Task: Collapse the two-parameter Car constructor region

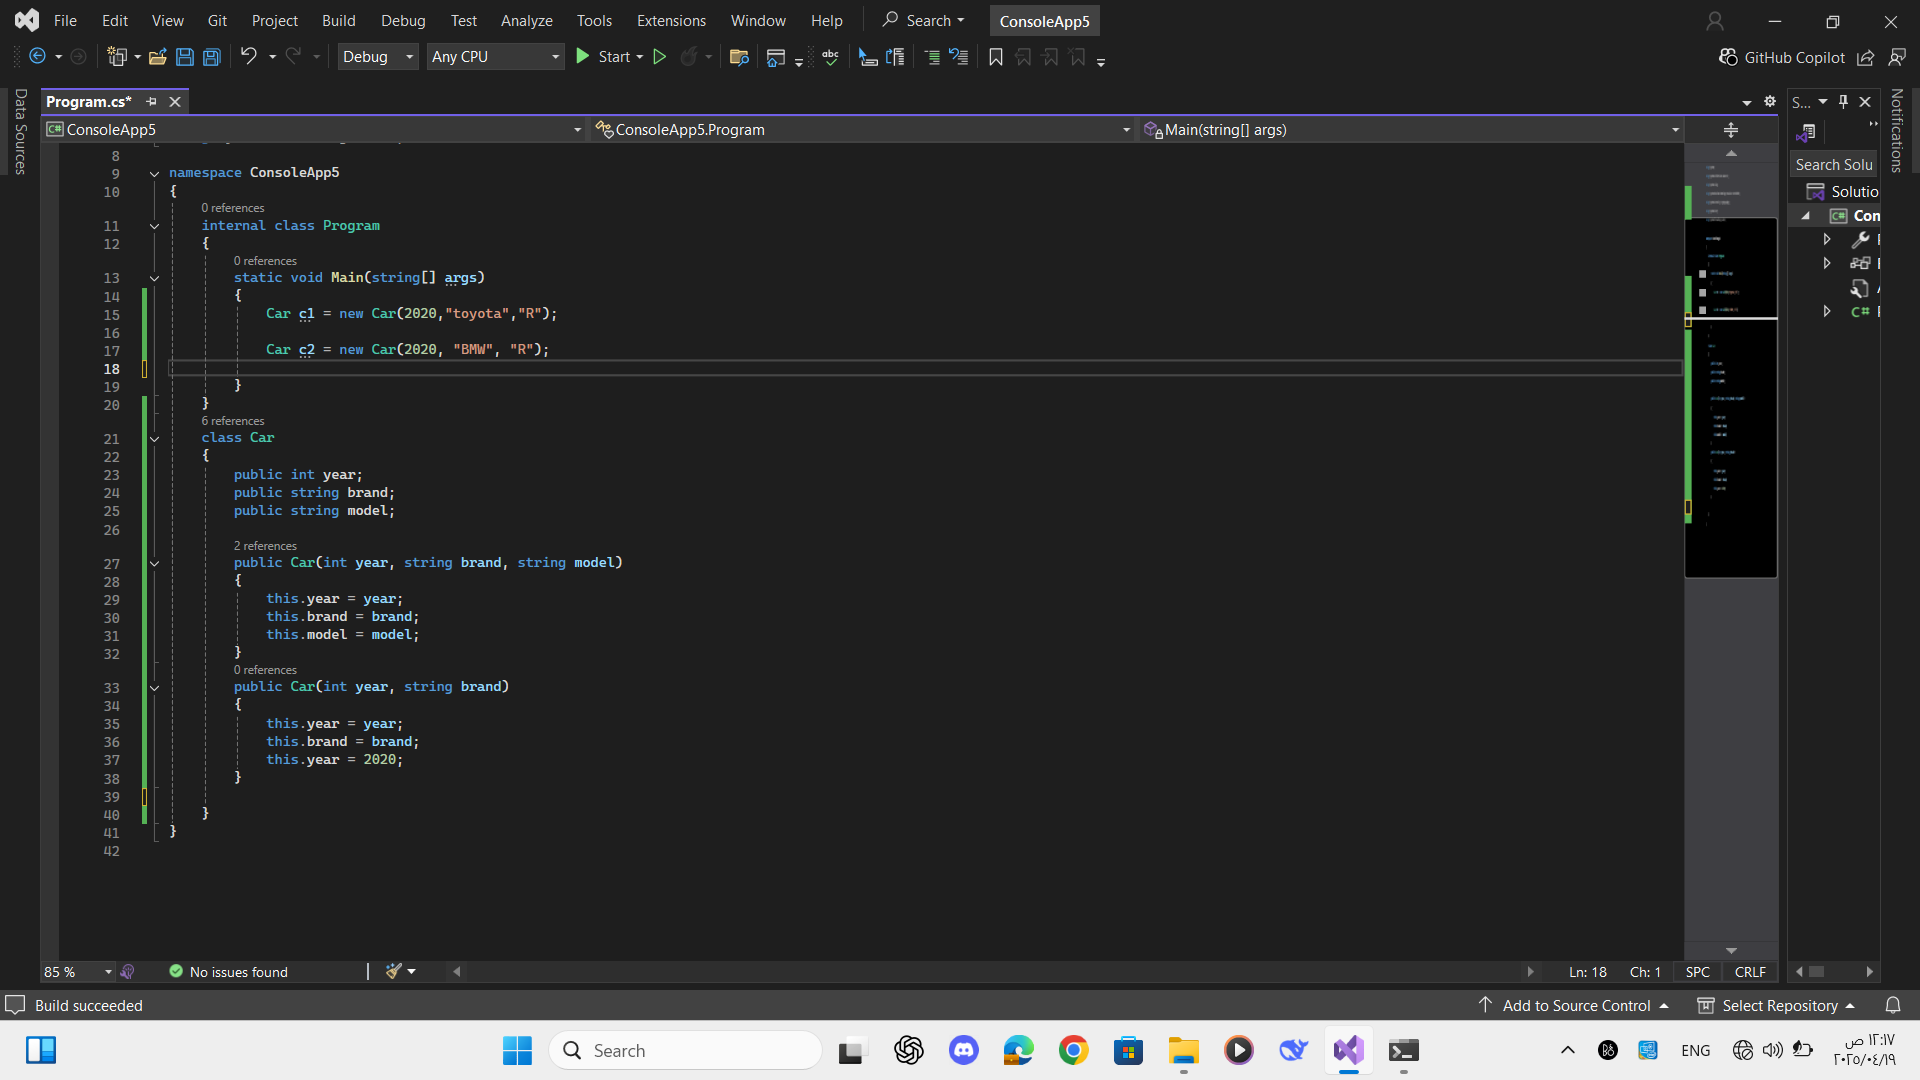Action: click(x=155, y=687)
